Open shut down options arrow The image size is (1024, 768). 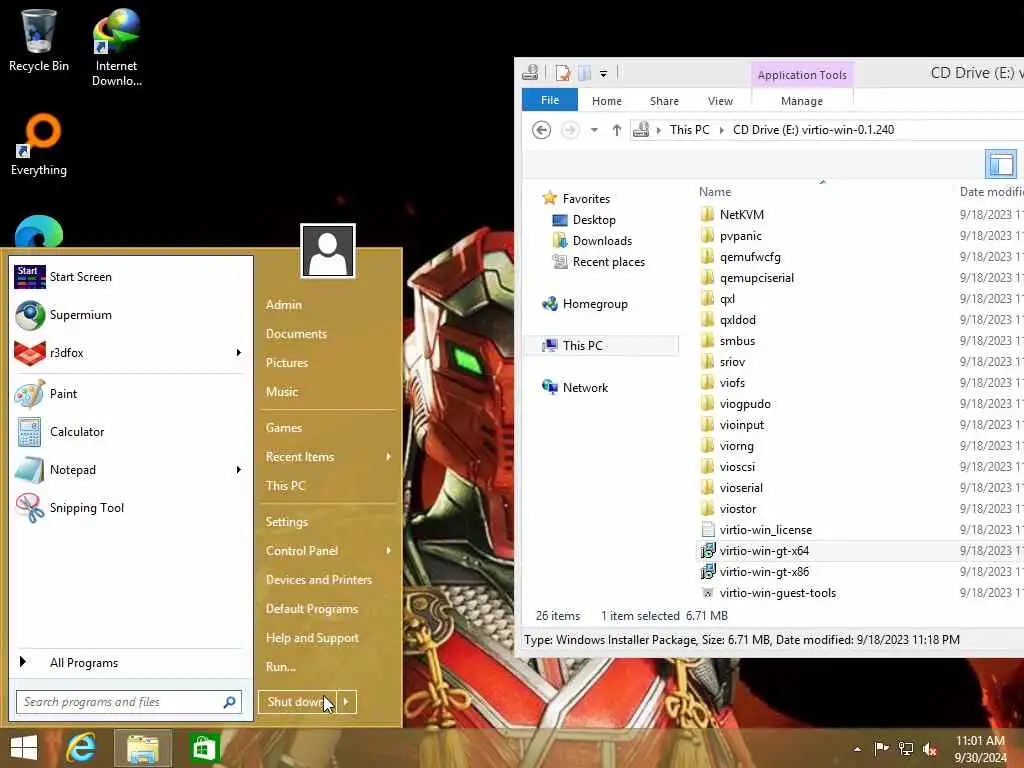[x=347, y=702]
